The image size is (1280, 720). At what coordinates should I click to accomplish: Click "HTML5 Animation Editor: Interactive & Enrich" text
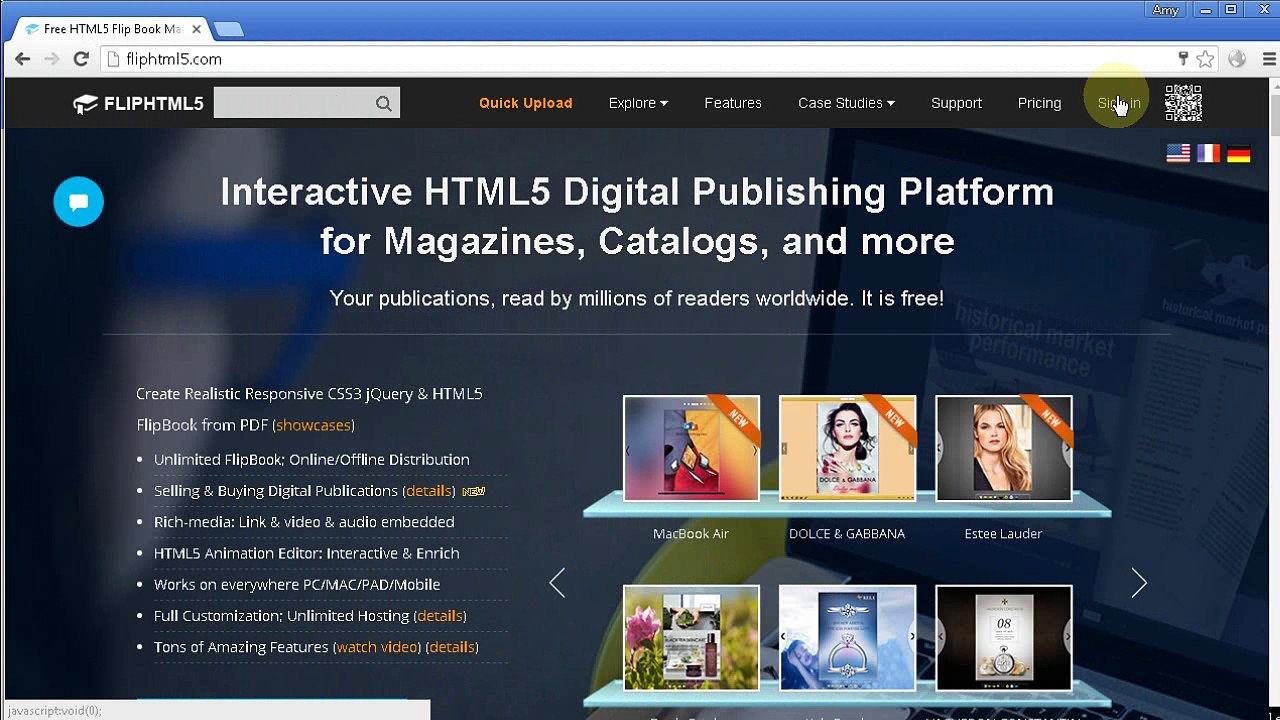[x=306, y=553]
